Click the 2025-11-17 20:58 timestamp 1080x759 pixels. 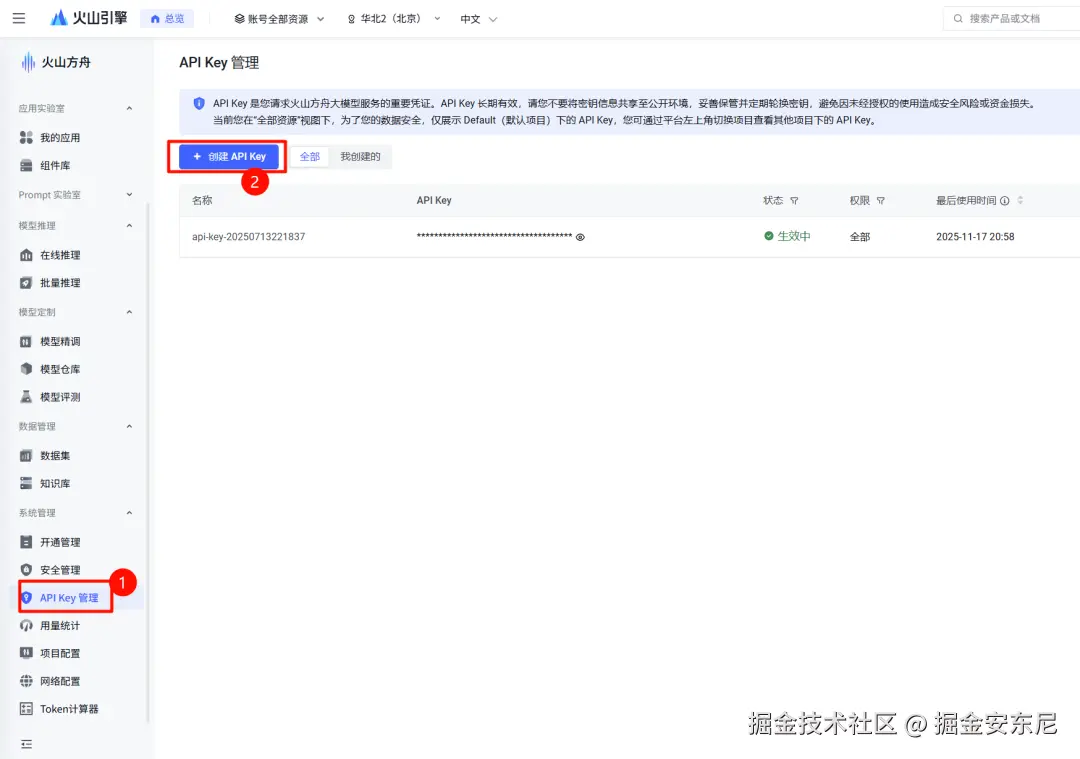click(x=975, y=236)
